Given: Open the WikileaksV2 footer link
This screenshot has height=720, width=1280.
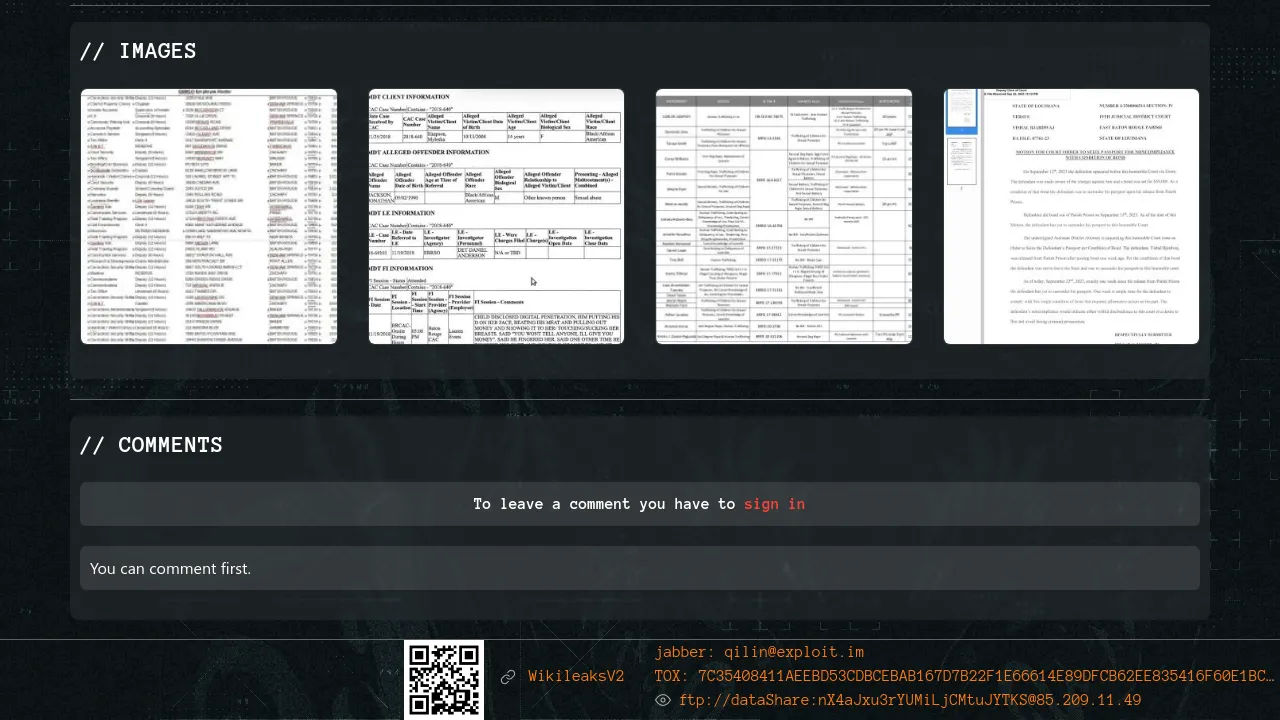Looking at the screenshot, I should tap(576, 677).
